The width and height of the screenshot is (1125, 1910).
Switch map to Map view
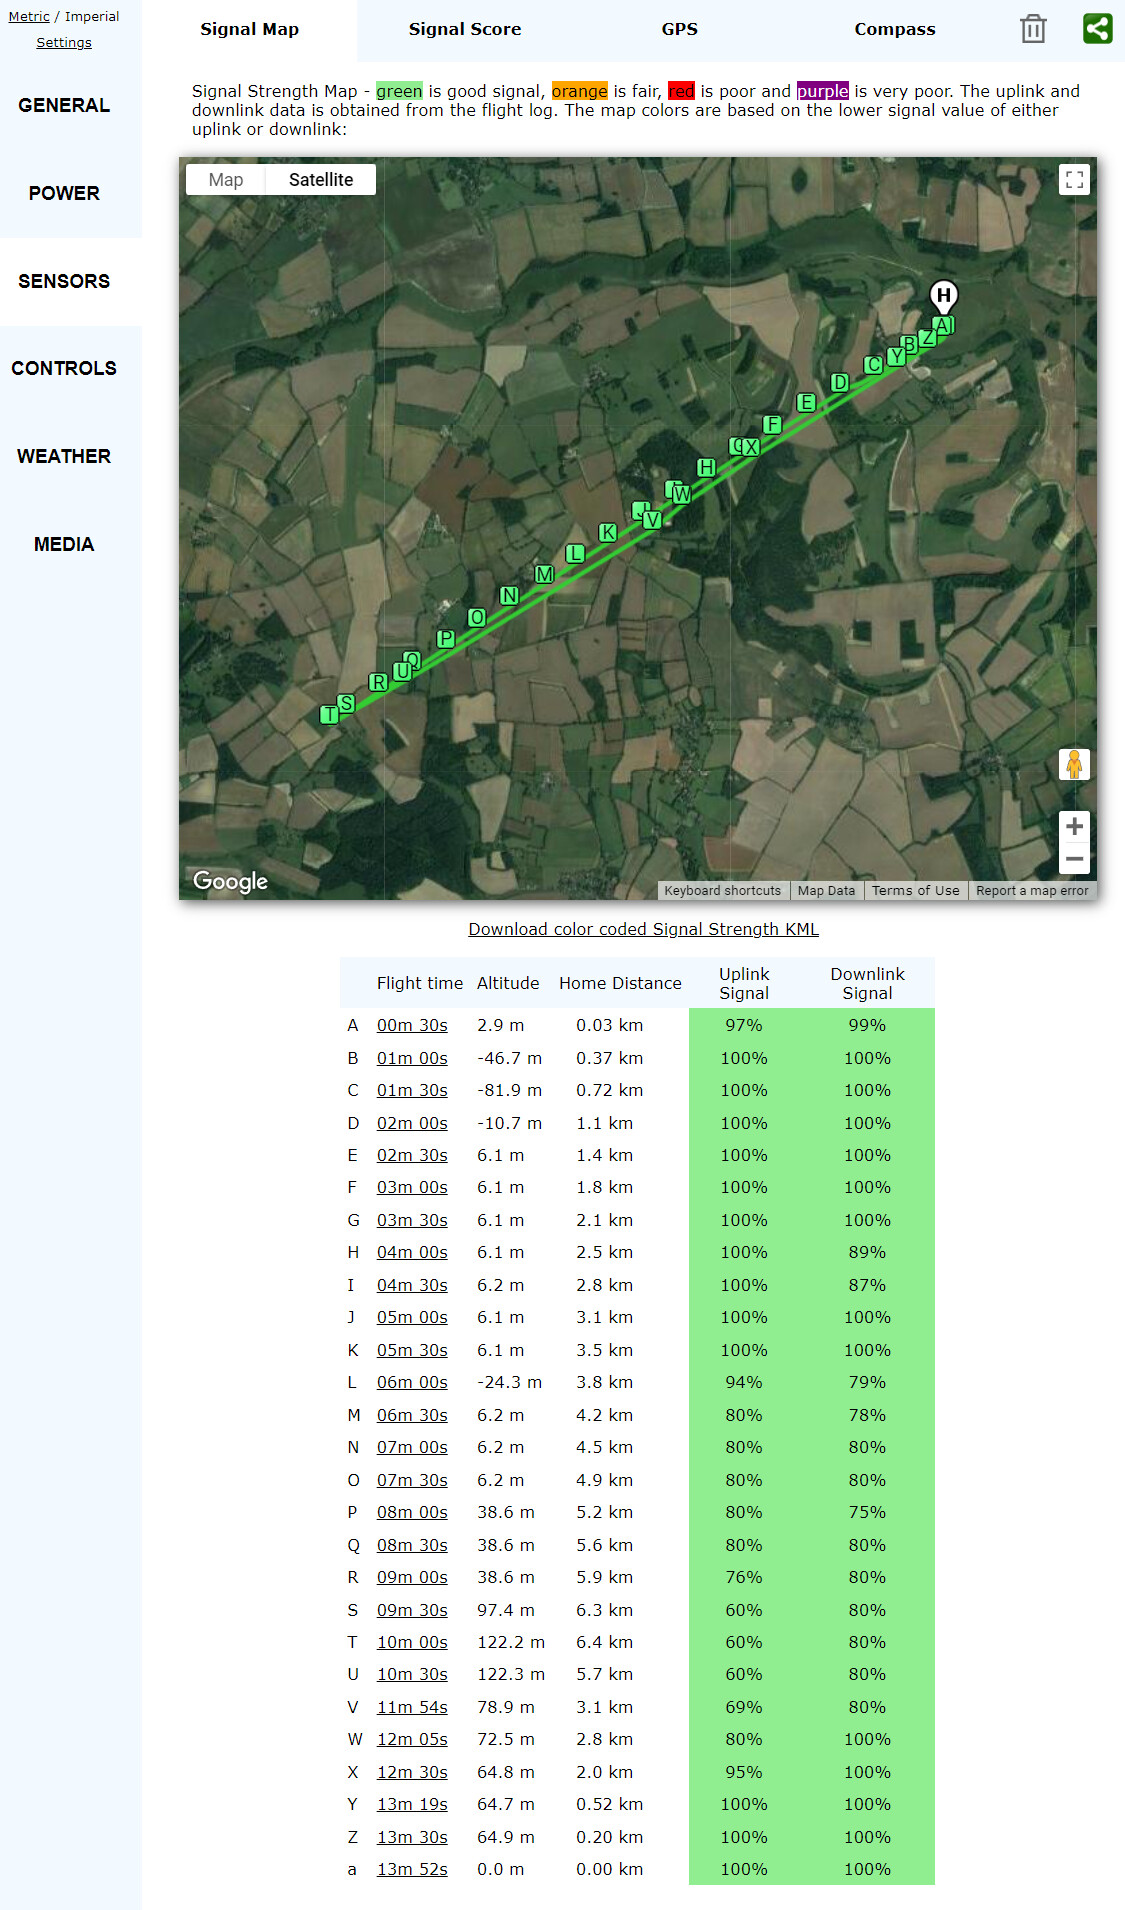(226, 180)
